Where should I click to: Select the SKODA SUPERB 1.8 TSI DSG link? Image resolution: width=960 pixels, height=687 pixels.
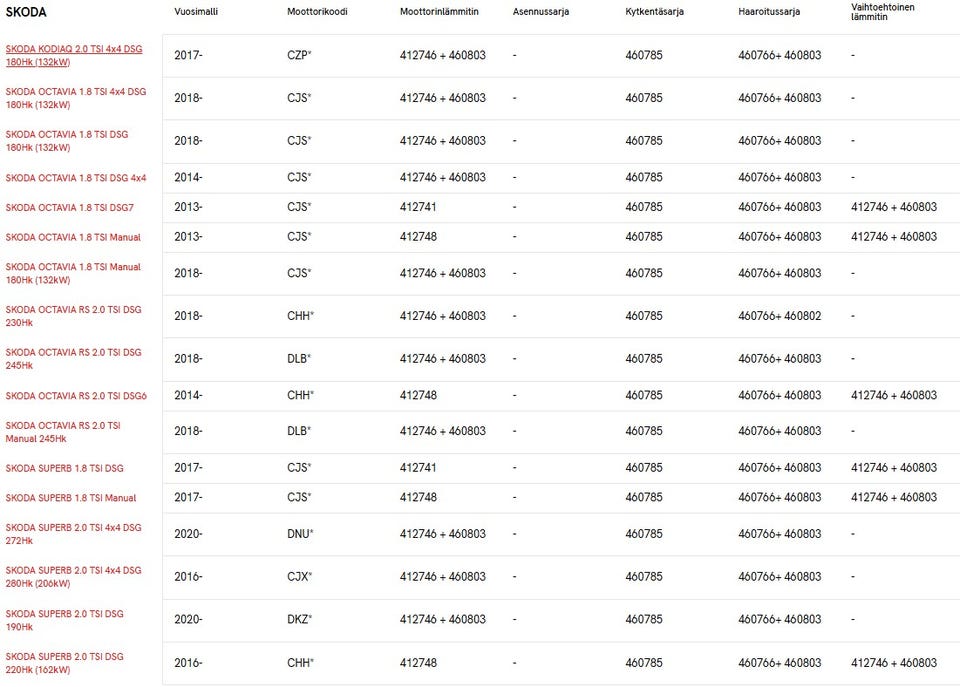pos(65,468)
